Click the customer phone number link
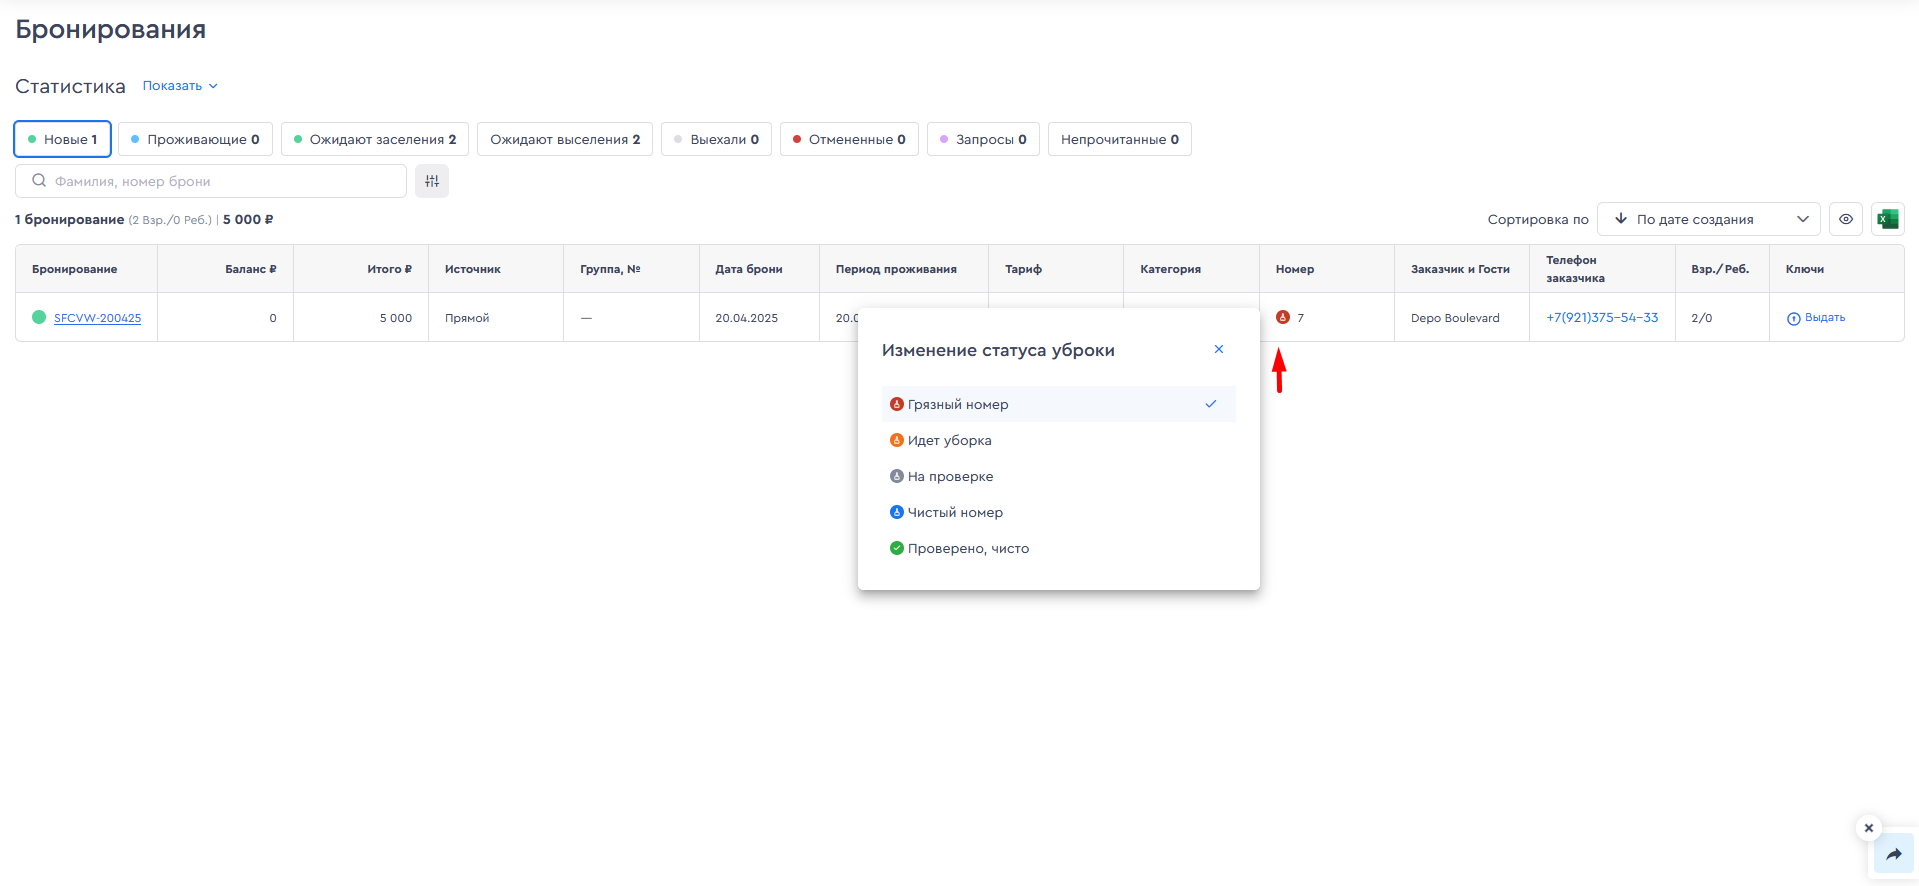The width and height of the screenshot is (1919, 886). (1601, 317)
